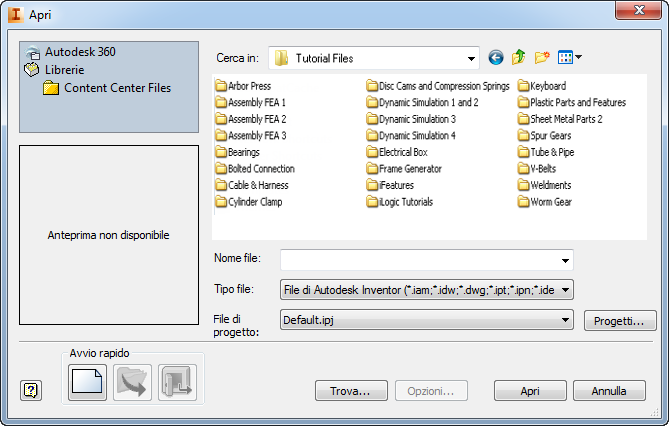Select the iFeatures folder
Screen dimensions: 669x426
coord(390,186)
